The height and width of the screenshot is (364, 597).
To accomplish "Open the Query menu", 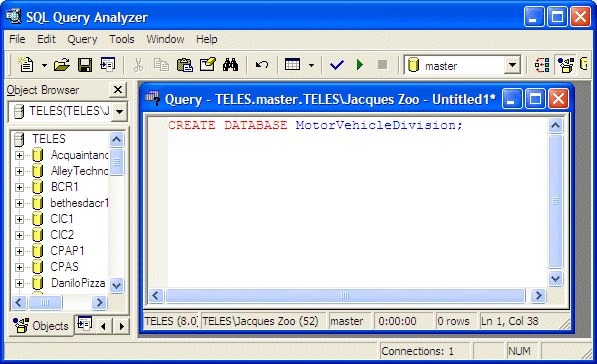I will 82,39.
